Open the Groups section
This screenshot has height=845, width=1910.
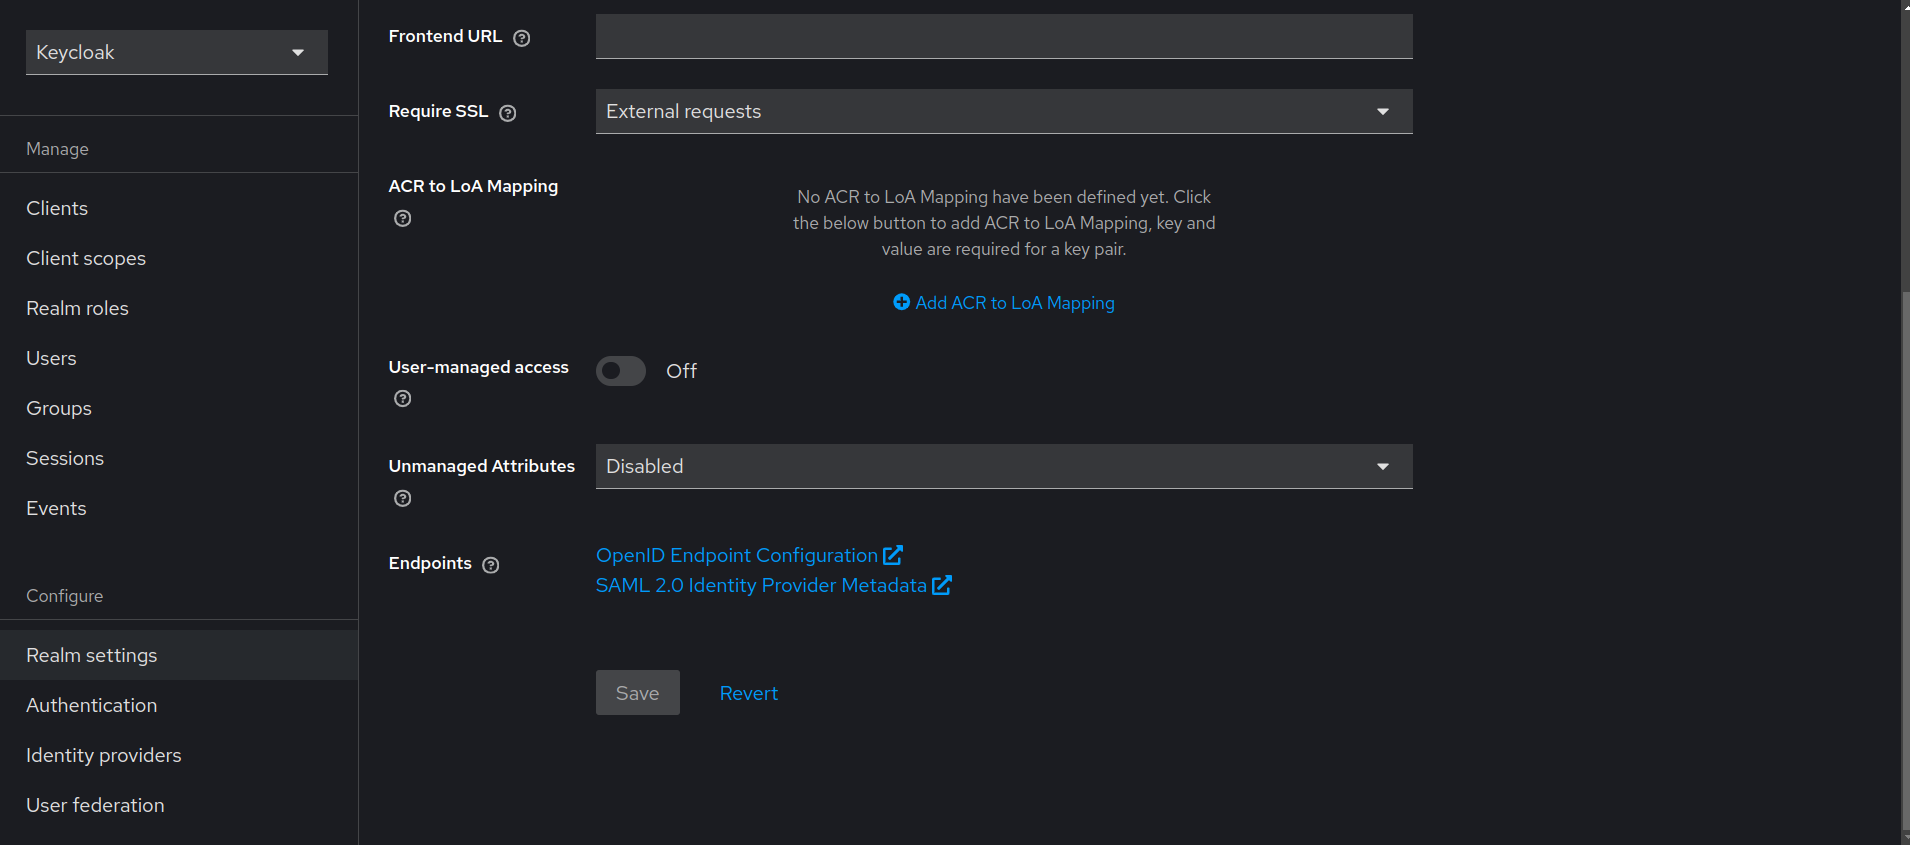[x=179, y=408]
